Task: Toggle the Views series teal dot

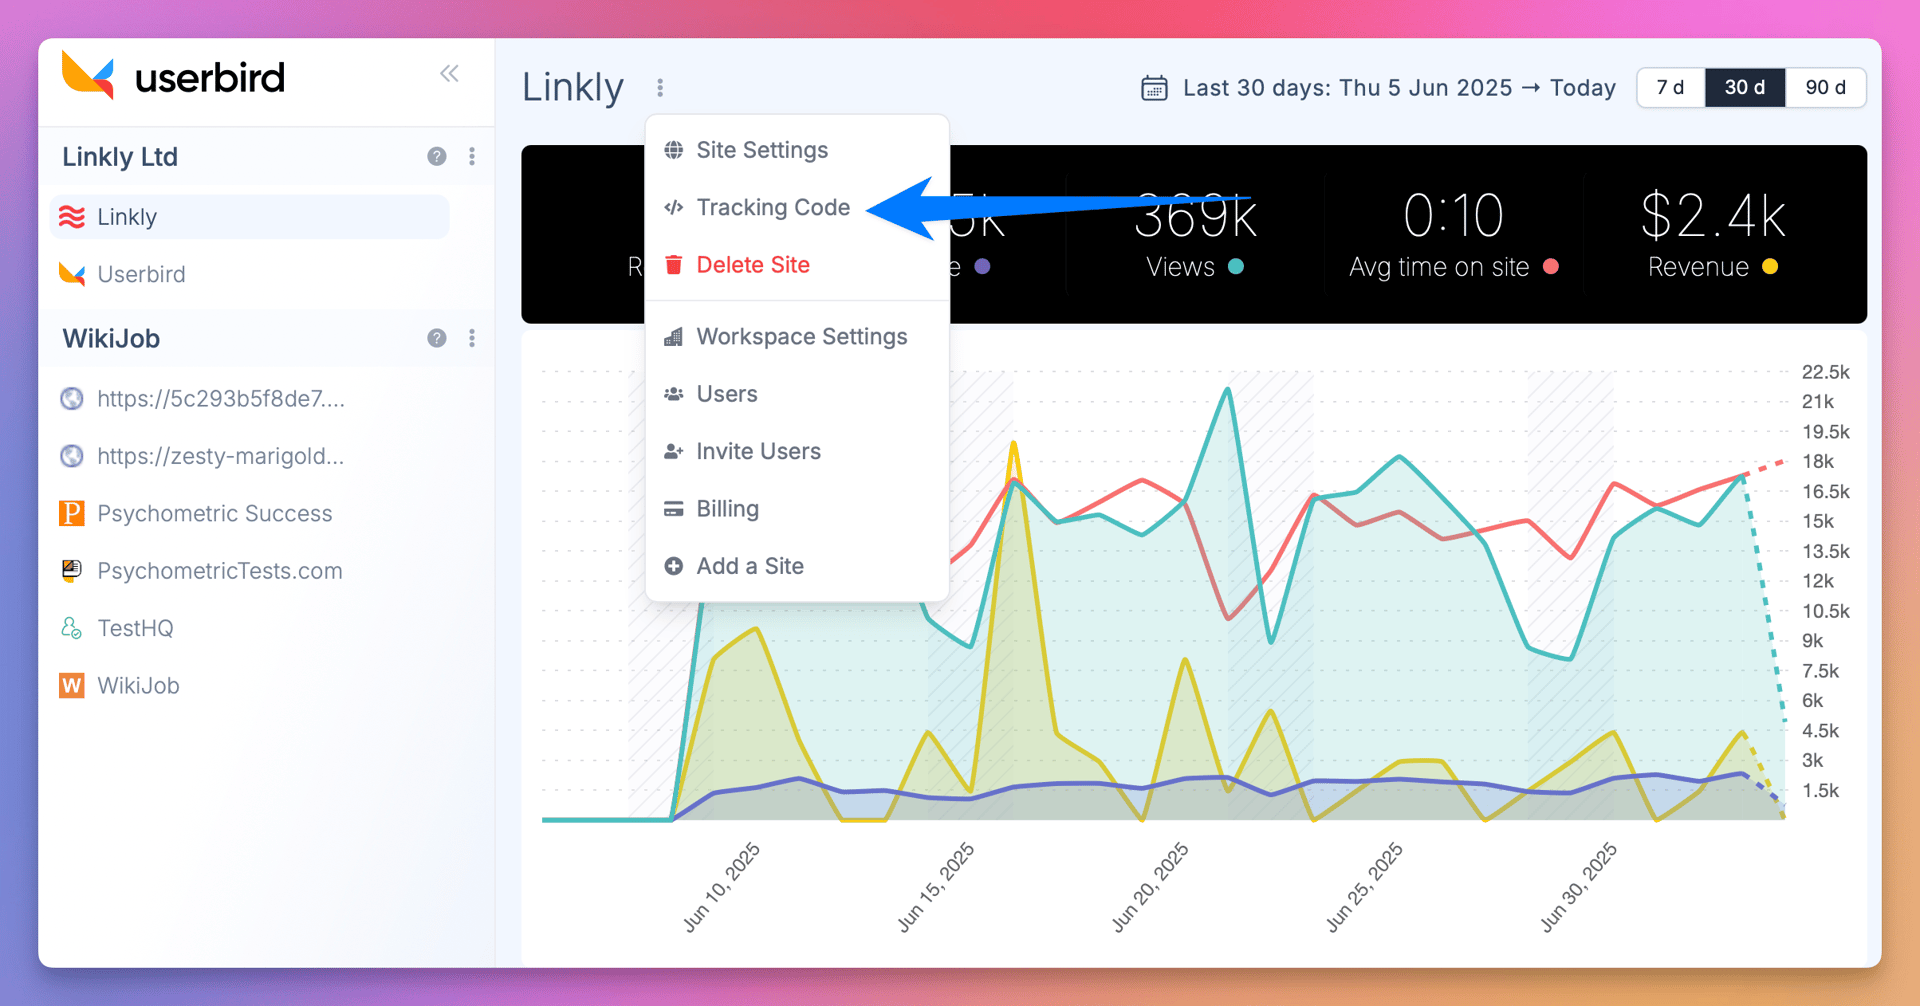Action: click(x=1236, y=267)
